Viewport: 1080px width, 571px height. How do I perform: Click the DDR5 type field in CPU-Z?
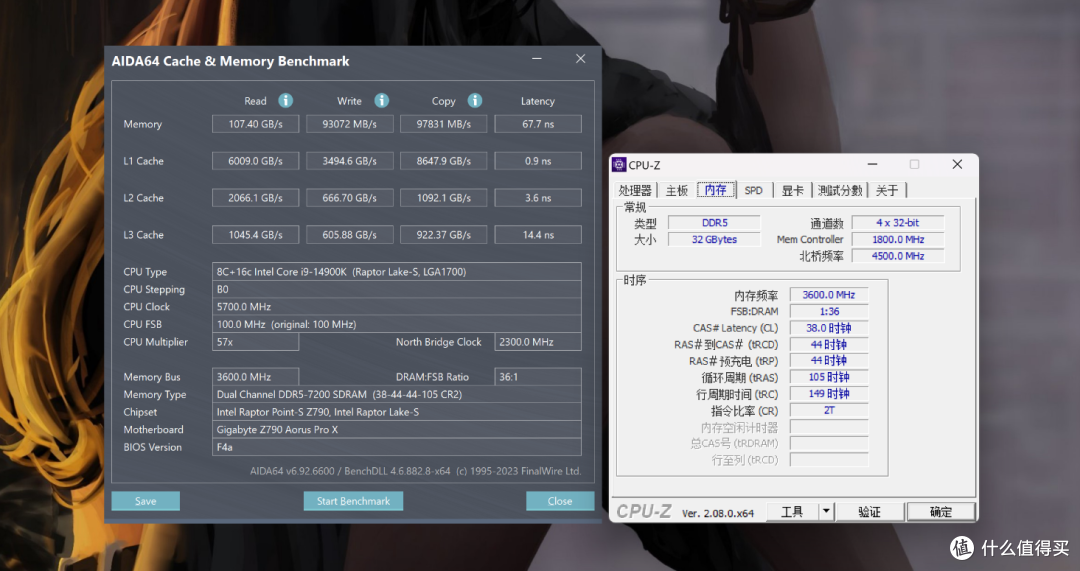click(x=714, y=222)
